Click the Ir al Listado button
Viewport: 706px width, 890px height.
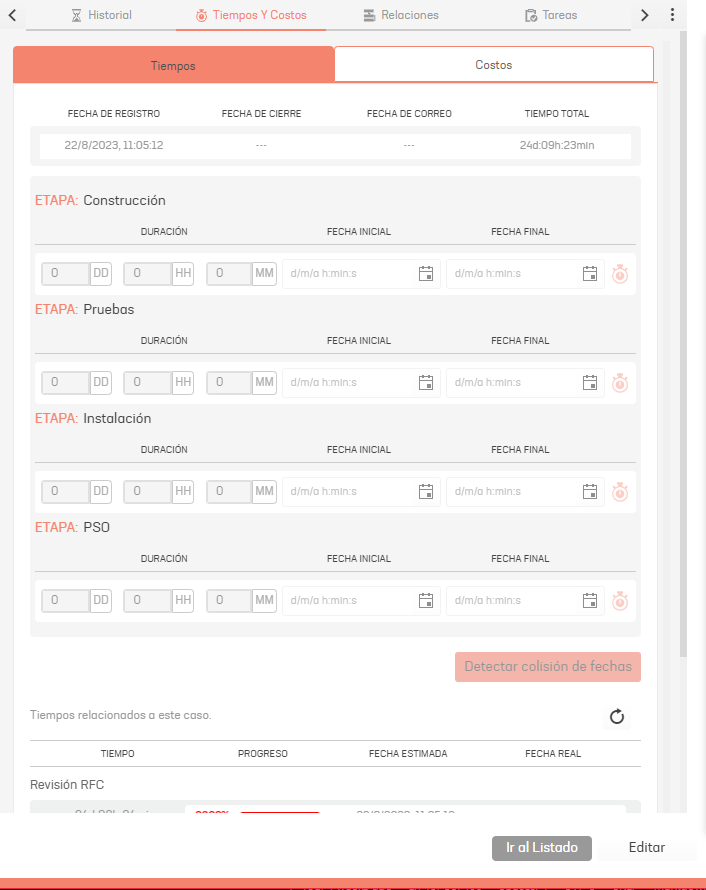pos(541,848)
